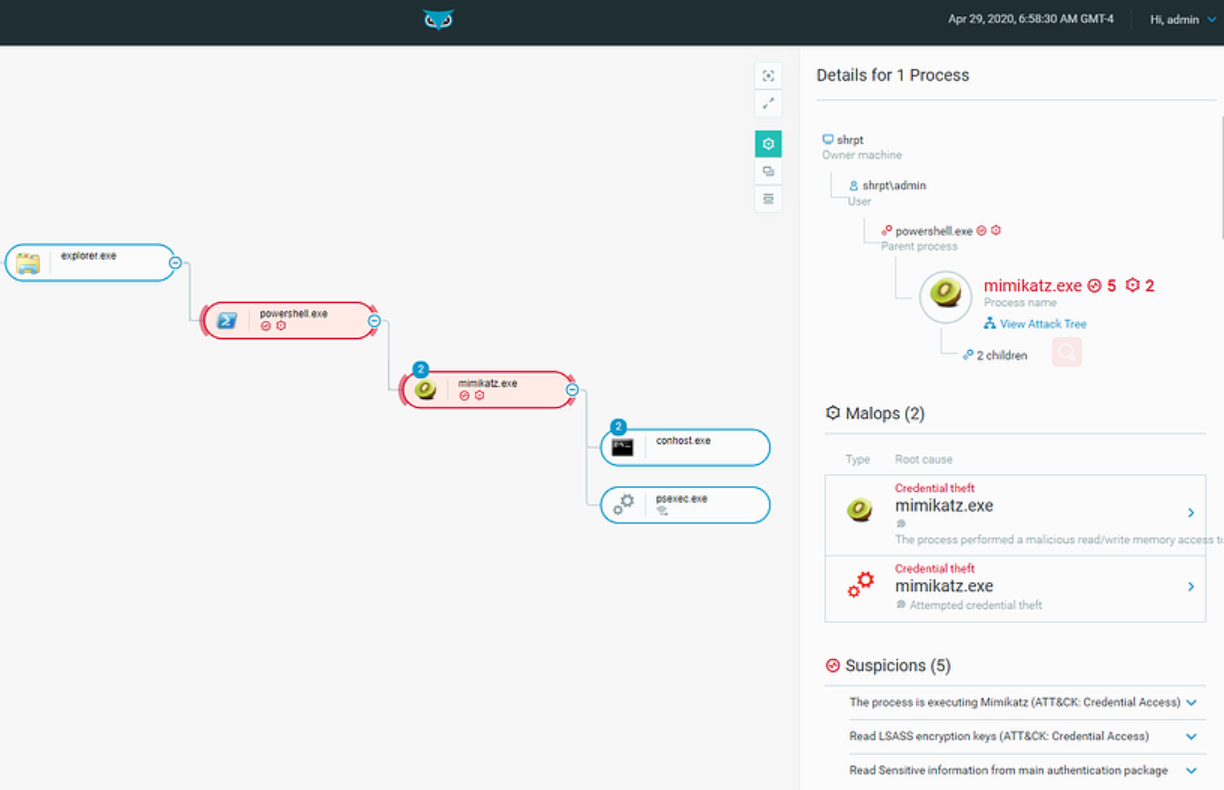Expand 'Read LSASS encryption keys' suspicion
This screenshot has height=790, width=1224.
pyautogui.click(x=1191, y=737)
